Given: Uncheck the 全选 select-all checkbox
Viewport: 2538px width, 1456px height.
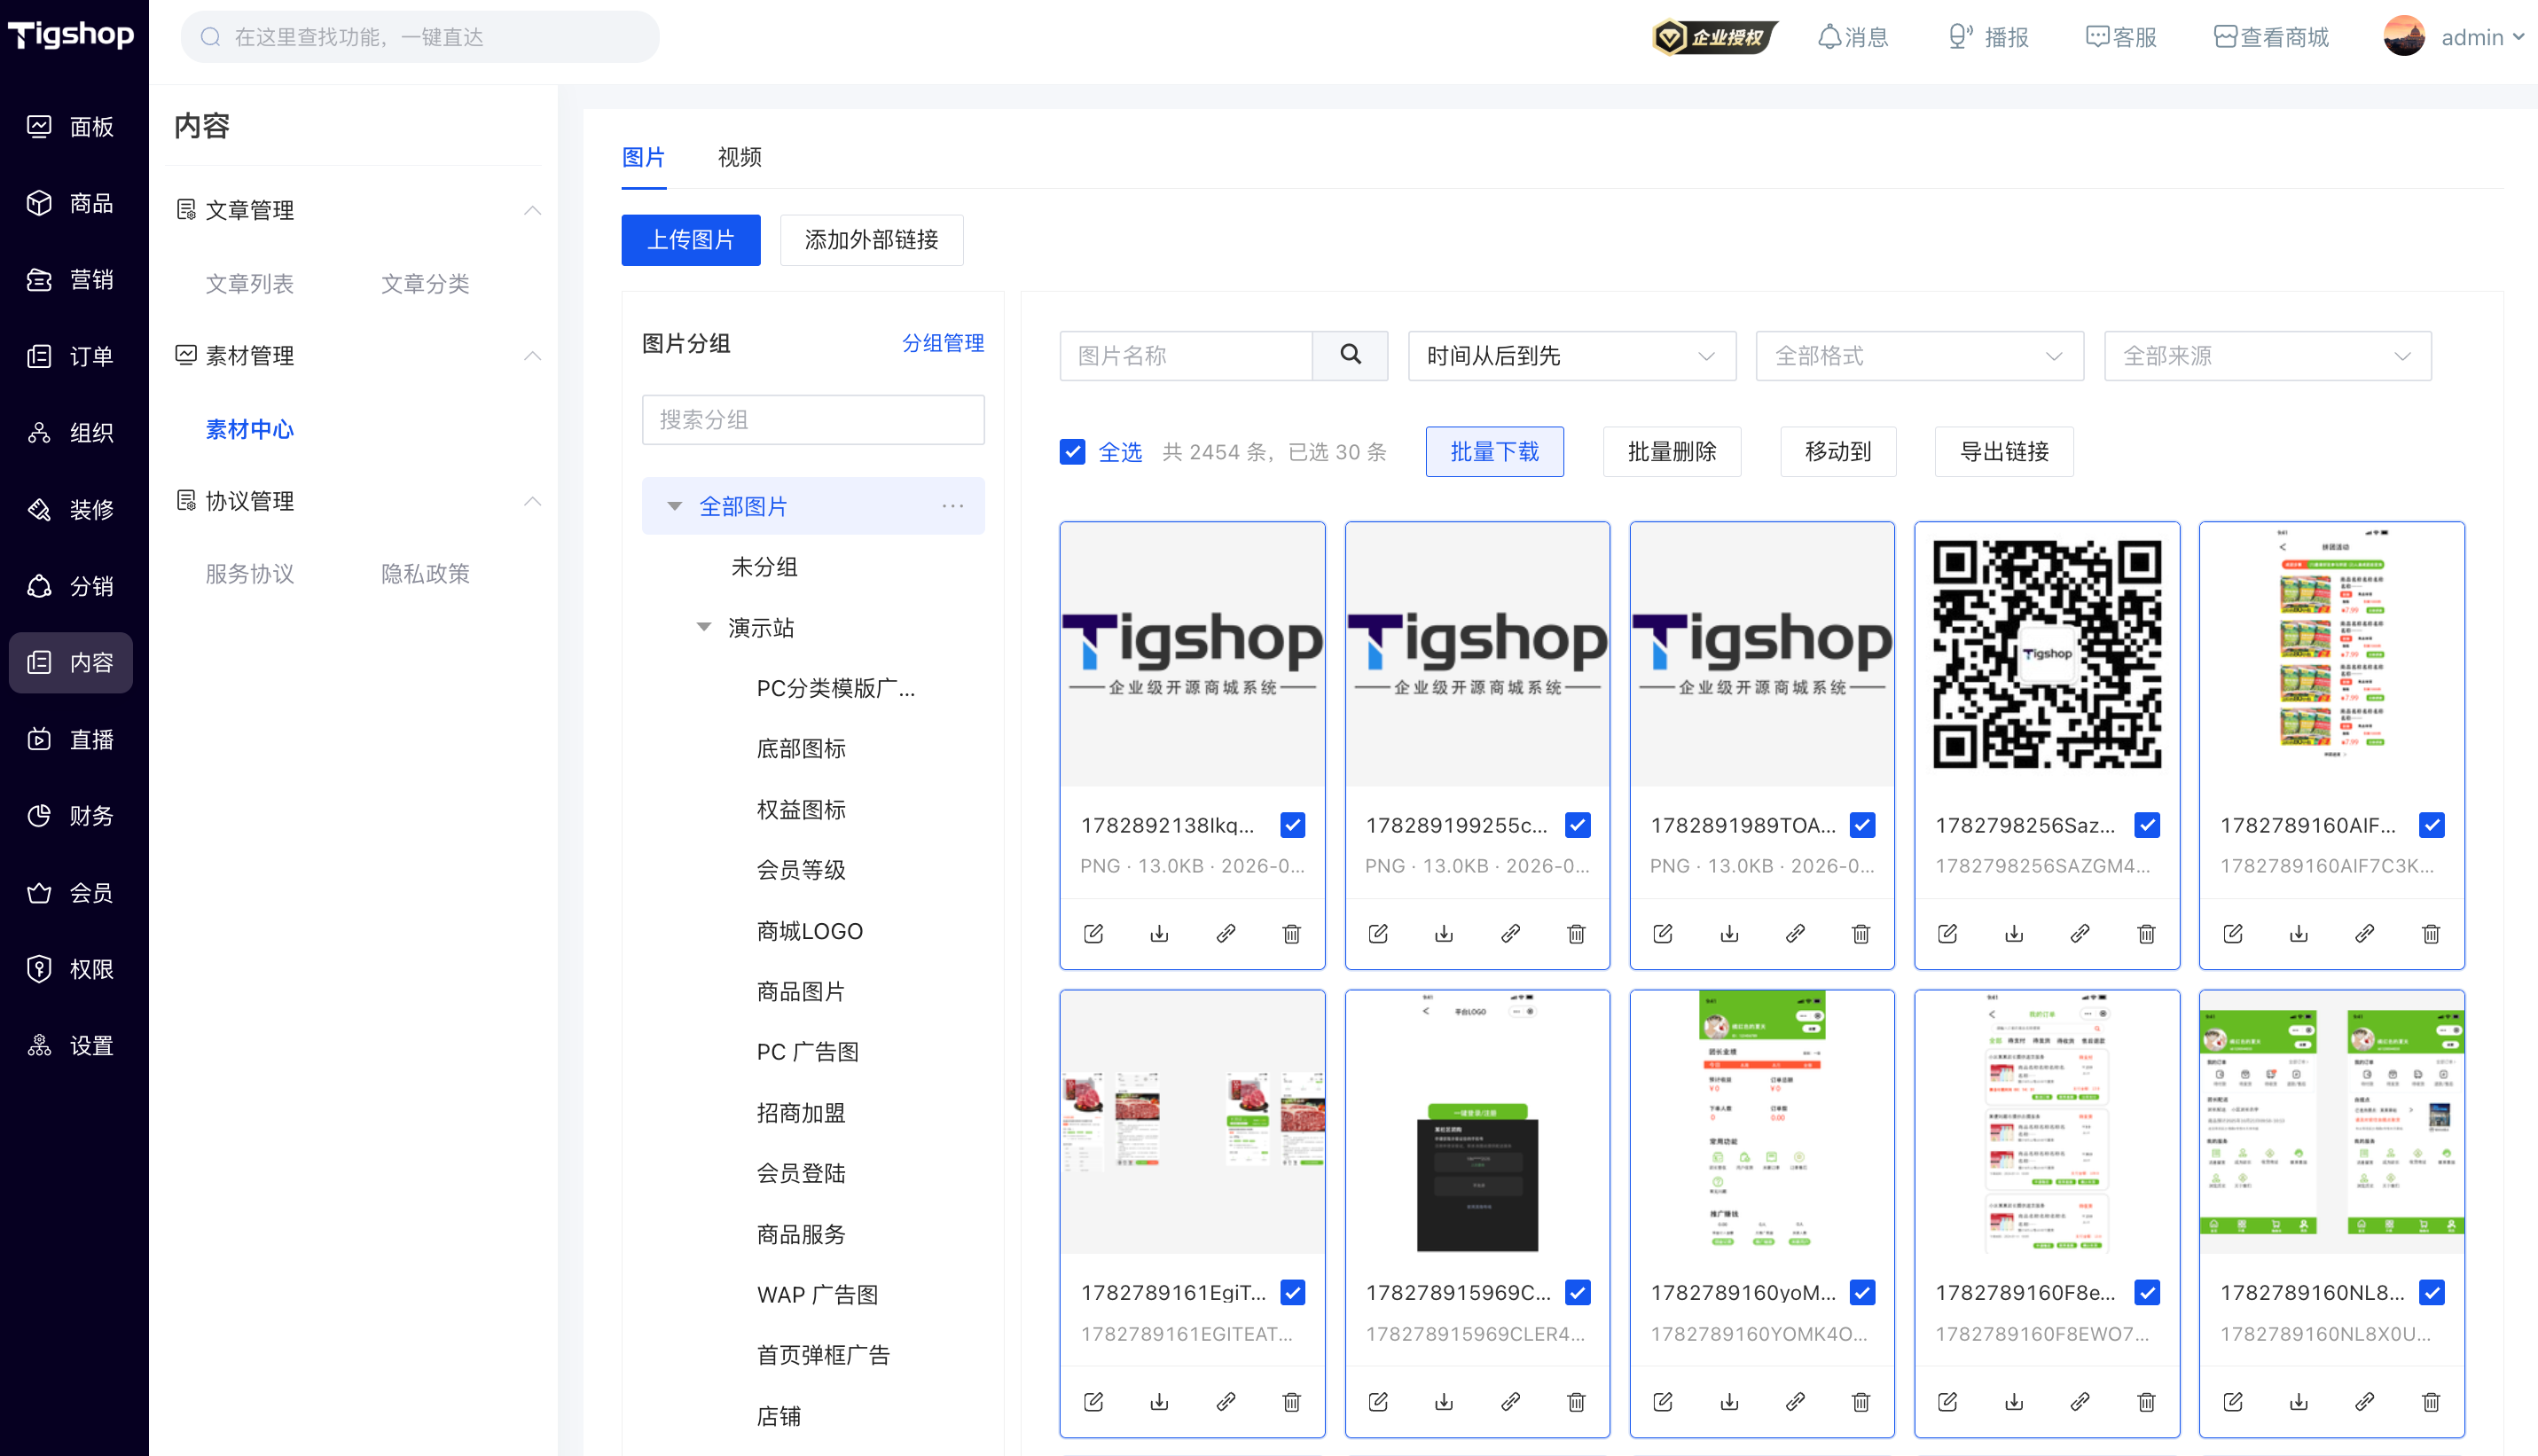Looking at the screenshot, I should (1072, 452).
